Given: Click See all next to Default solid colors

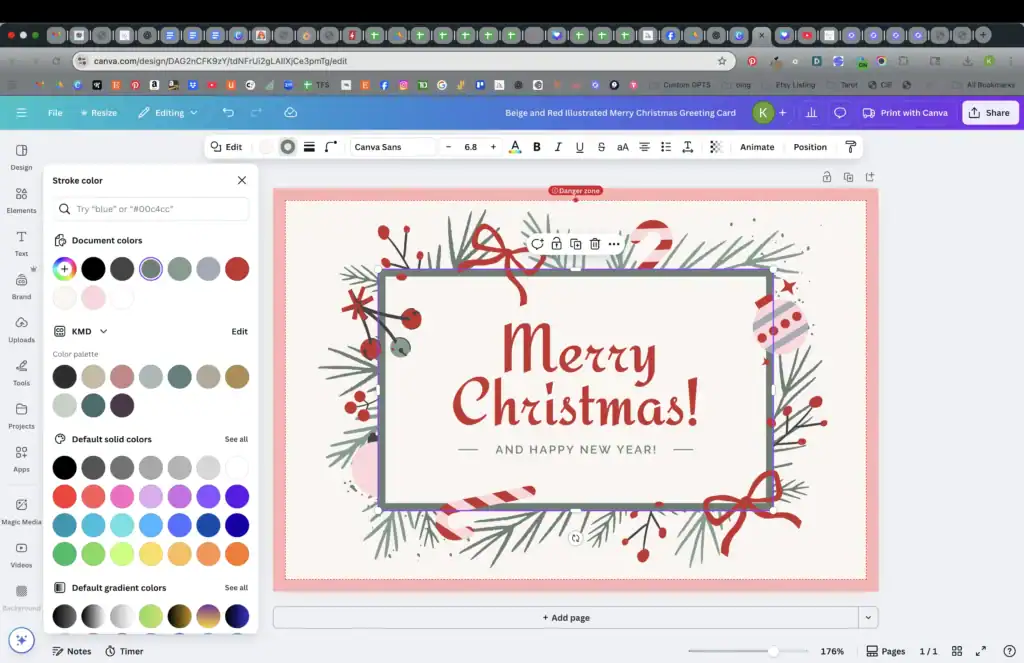Looking at the screenshot, I should [x=236, y=439].
